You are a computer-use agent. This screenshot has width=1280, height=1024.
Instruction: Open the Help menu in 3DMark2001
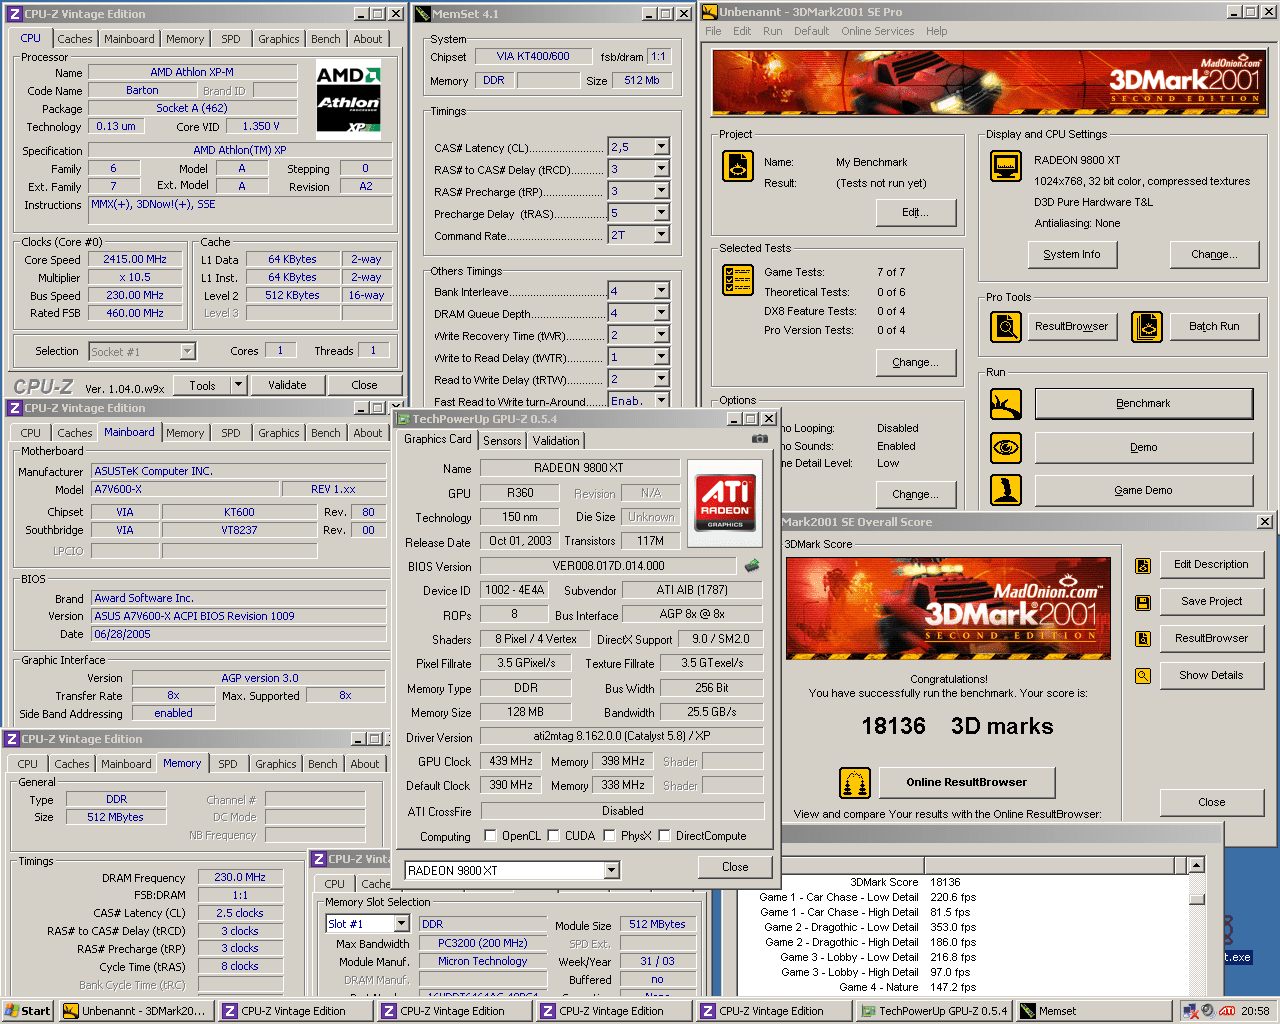coord(936,31)
